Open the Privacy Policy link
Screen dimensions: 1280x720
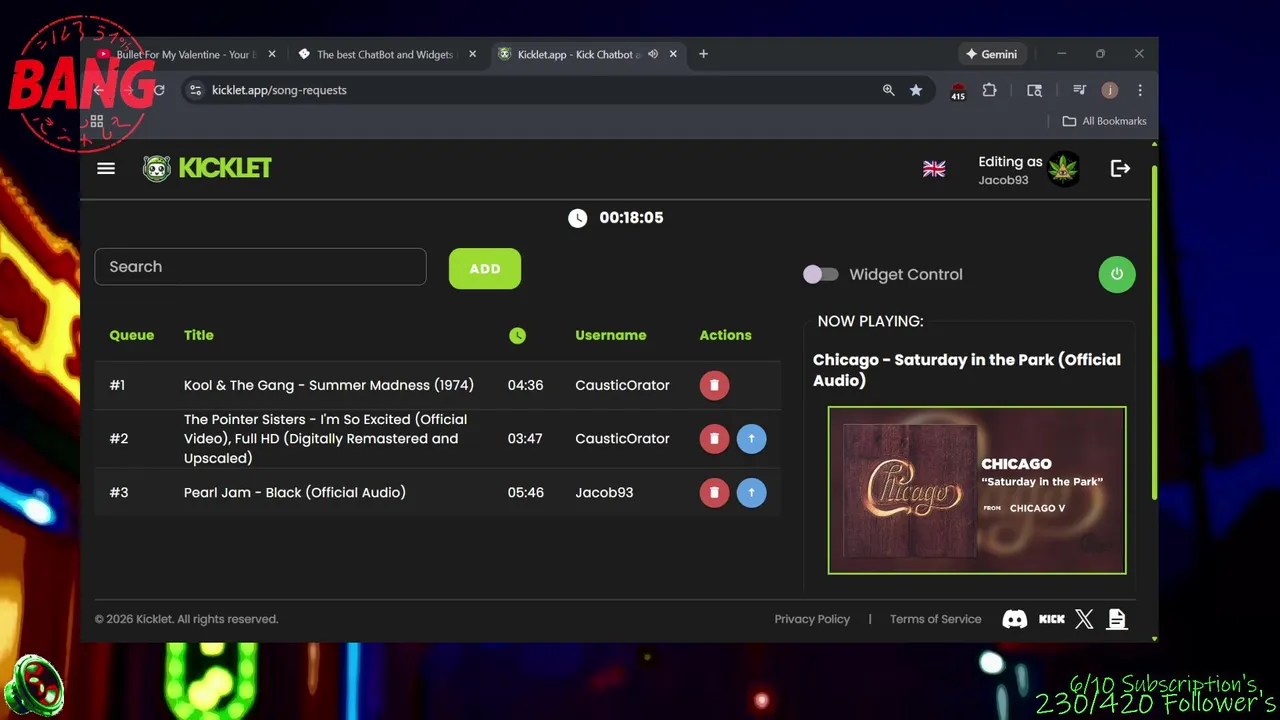tap(812, 619)
